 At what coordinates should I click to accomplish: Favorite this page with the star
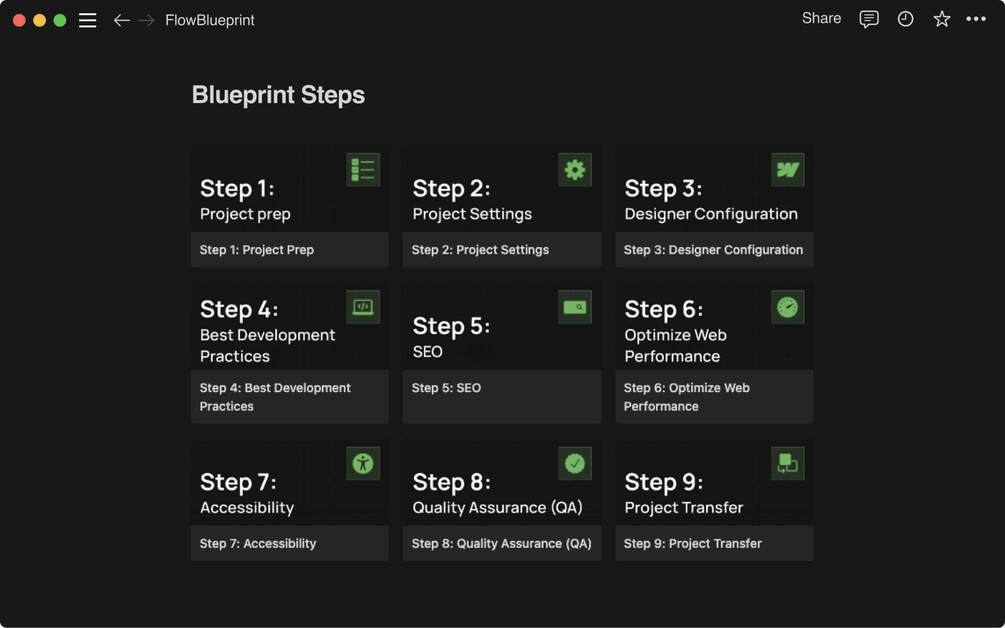941,19
